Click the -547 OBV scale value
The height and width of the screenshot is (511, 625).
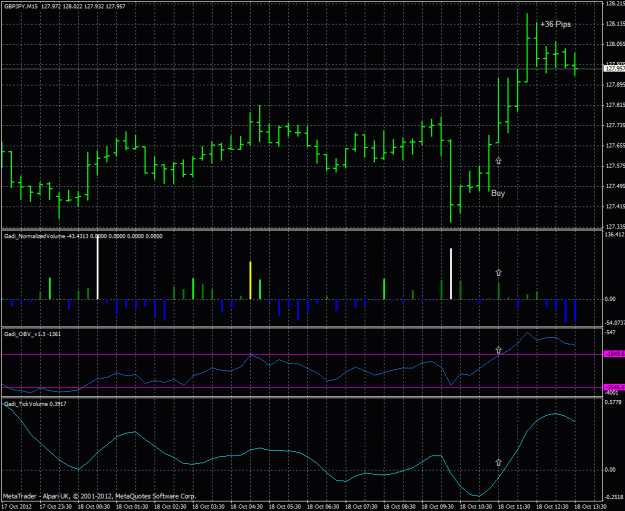610,332
